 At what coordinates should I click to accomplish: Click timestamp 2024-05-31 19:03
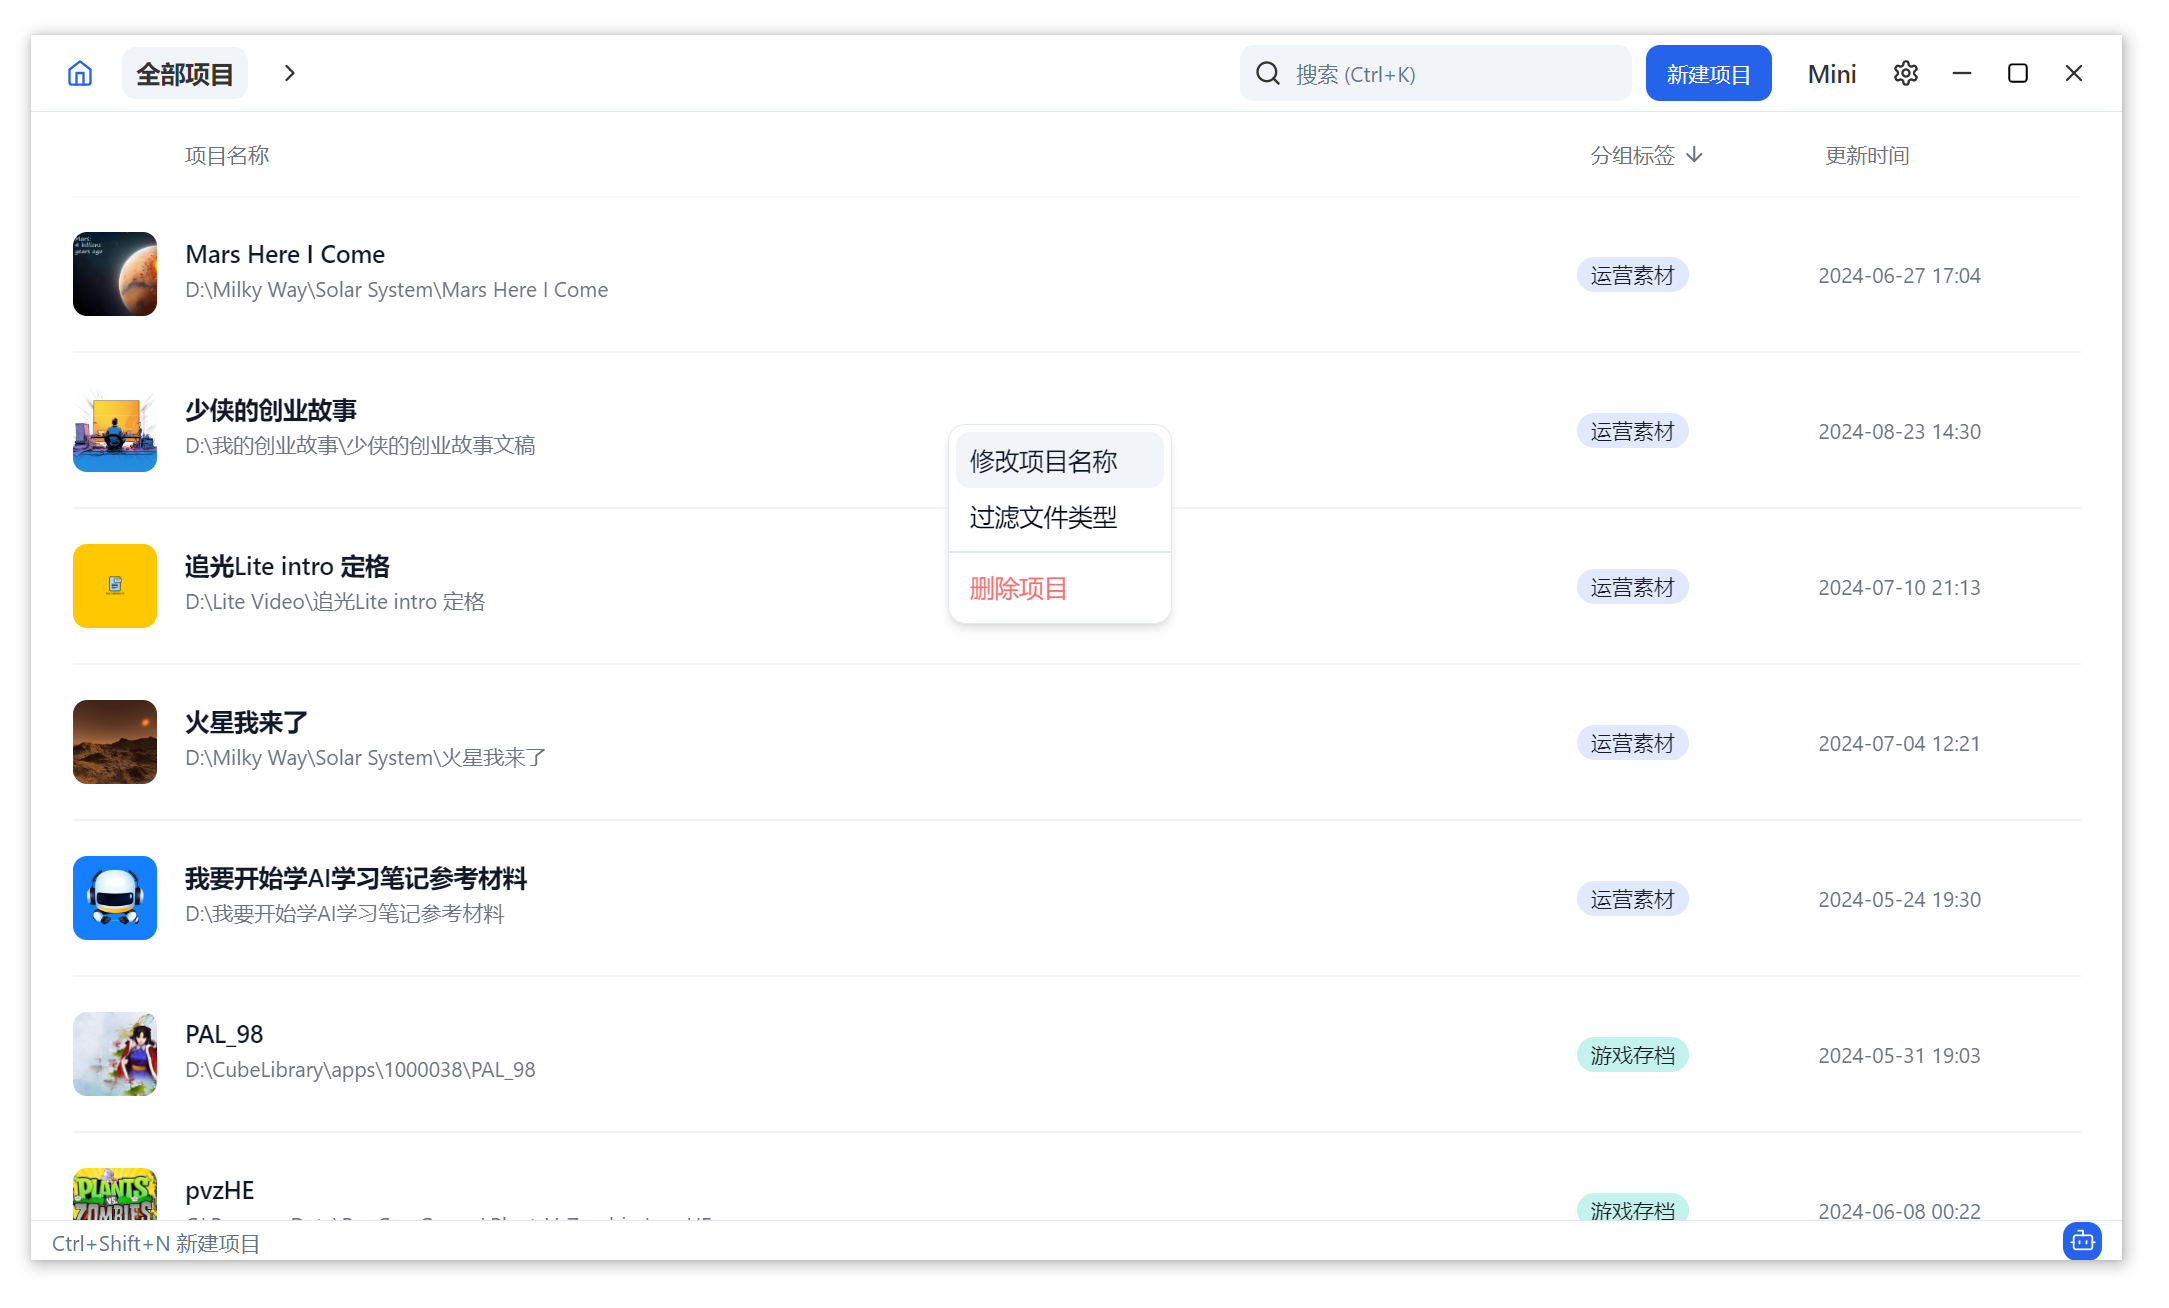1899,1055
